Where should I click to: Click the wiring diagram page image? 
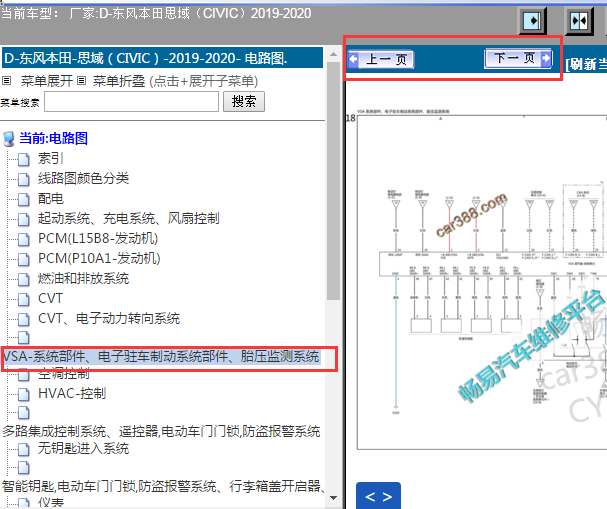click(x=482, y=283)
